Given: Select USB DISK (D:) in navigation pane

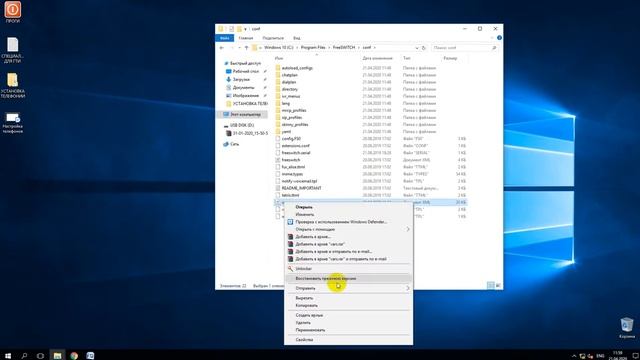Looking at the screenshot, I should coord(241,125).
